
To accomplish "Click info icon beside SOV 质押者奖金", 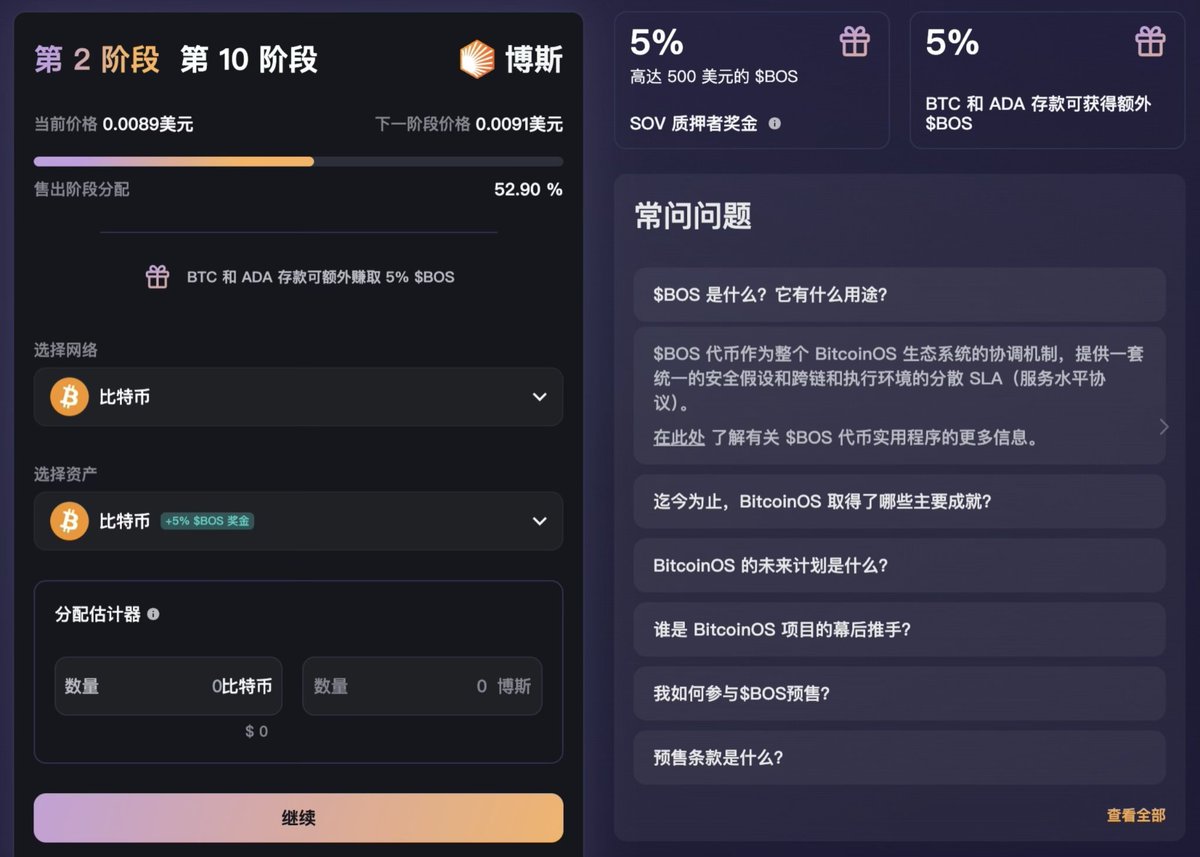I will click(x=774, y=124).
